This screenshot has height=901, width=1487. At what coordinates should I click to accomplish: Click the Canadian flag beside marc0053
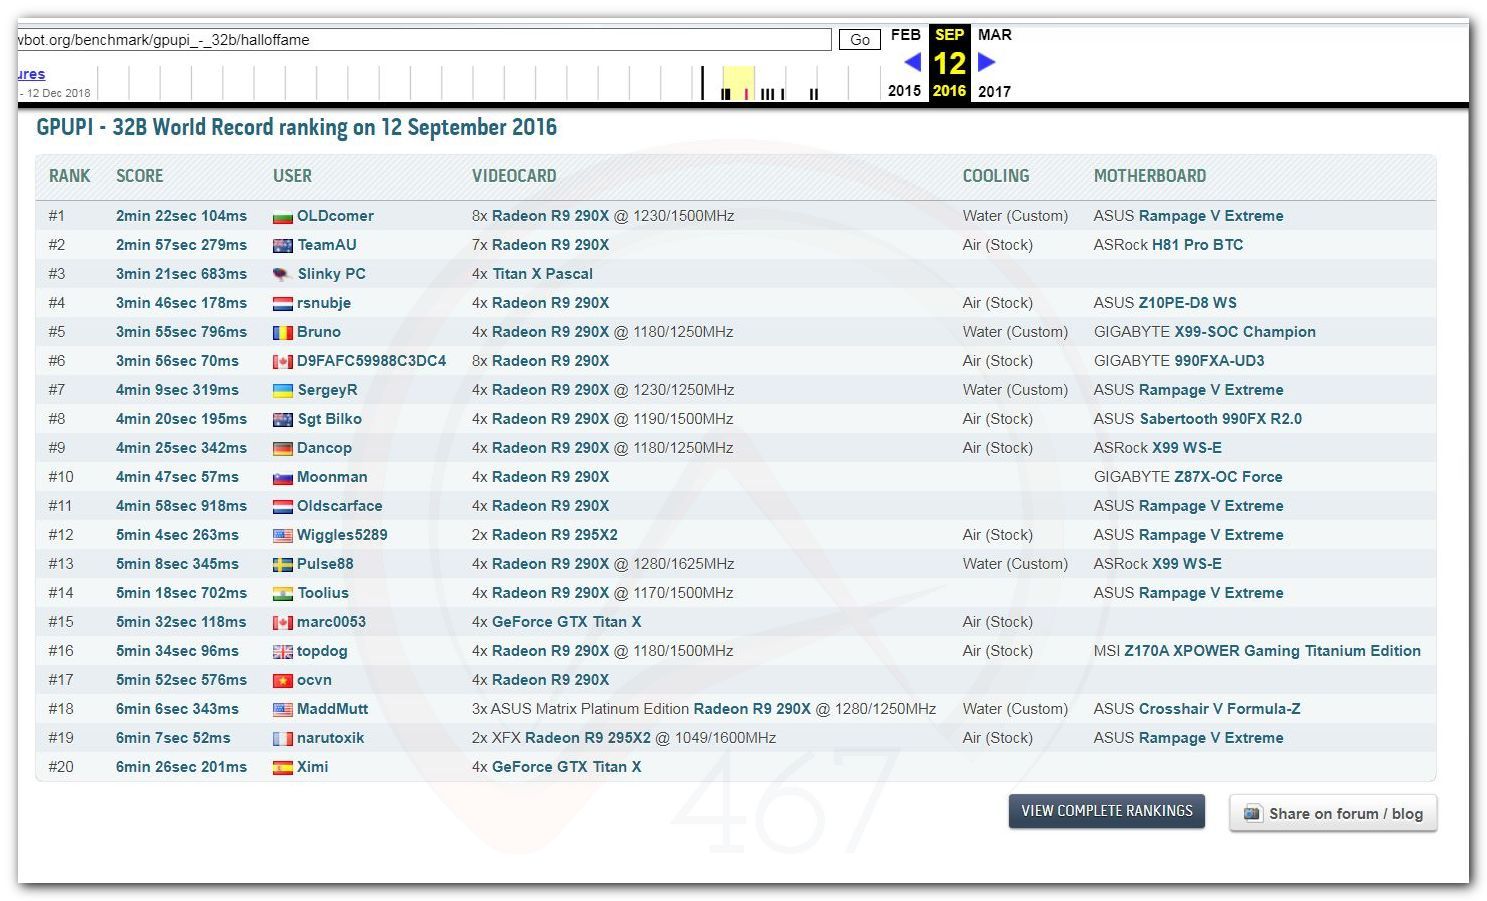pos(283,622)
